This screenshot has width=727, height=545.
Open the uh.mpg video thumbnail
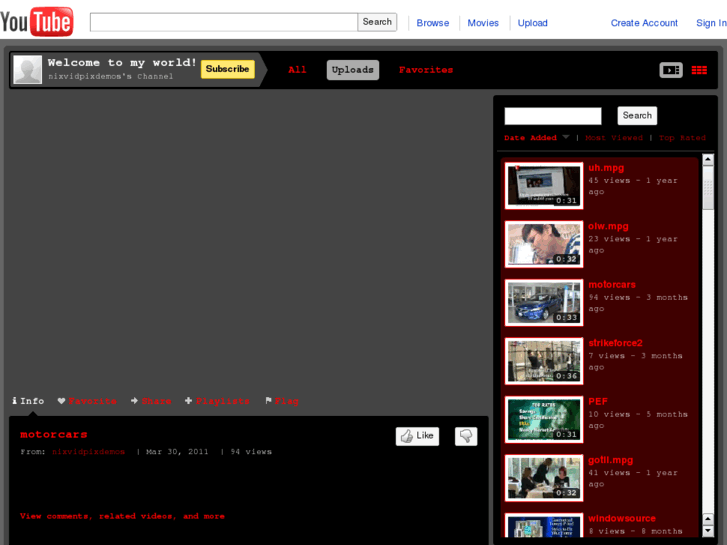[x=544, y=186]
